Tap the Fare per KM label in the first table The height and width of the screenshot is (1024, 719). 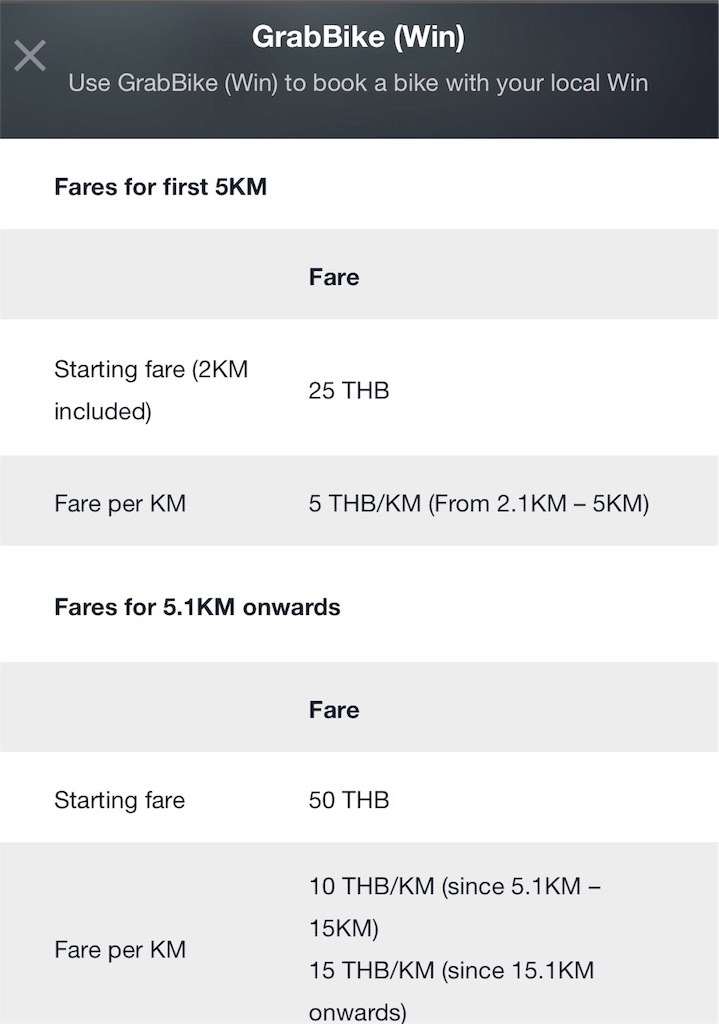(120, 504)
